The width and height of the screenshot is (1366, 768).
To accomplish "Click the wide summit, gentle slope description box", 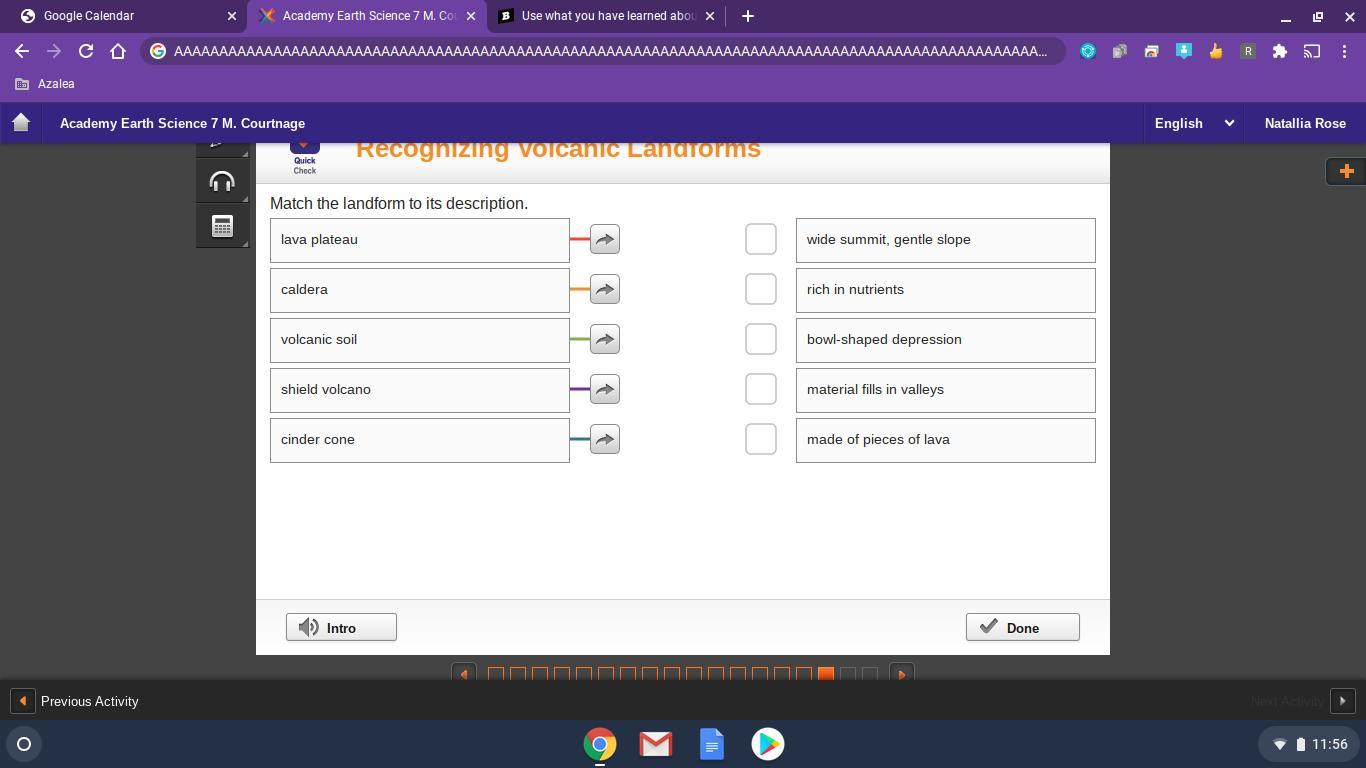I will (946, 240).
